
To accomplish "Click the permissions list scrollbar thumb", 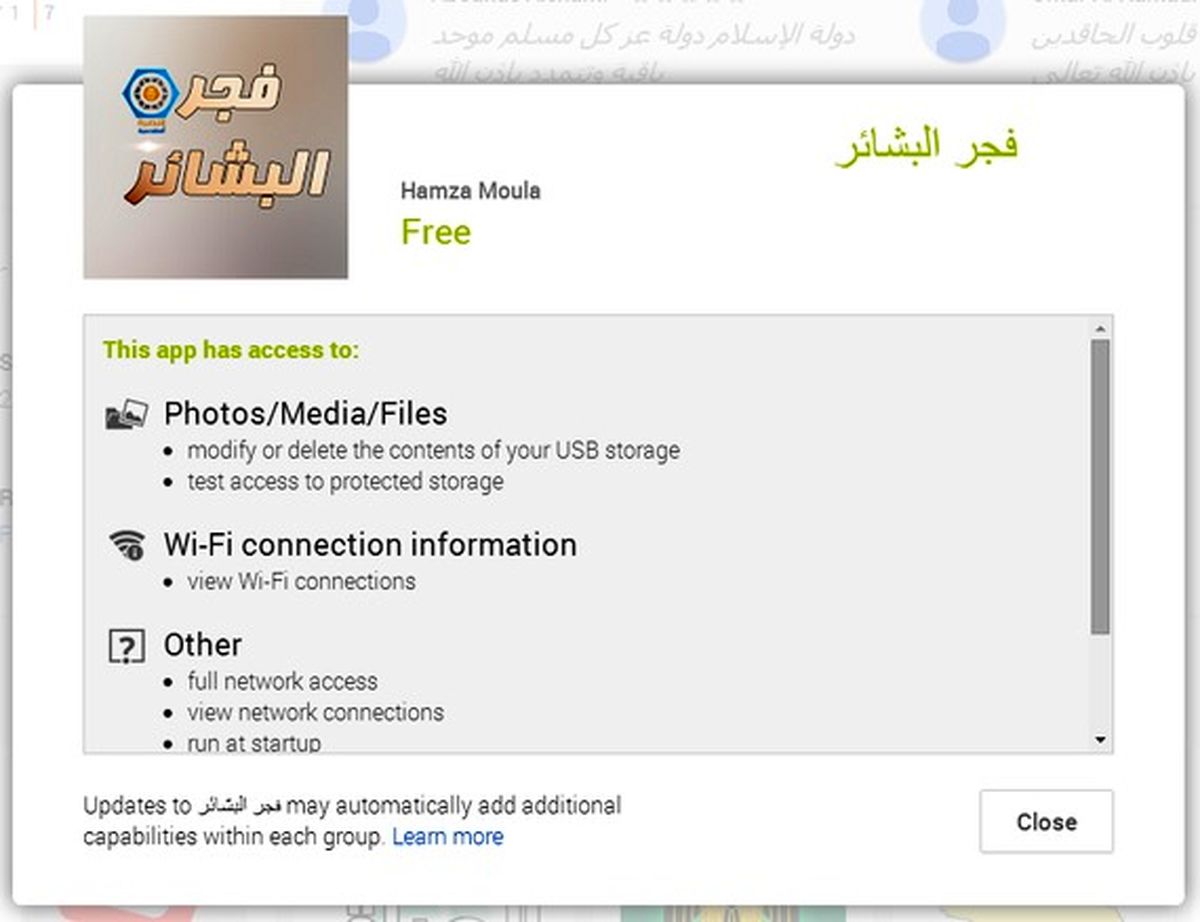I will coord(1100,486).
